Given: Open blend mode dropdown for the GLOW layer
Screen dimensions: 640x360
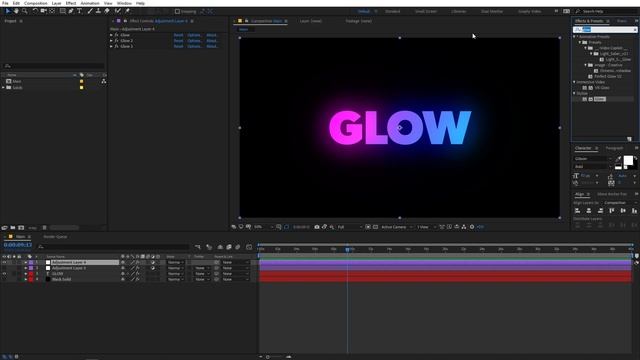Looking at the screenshot, I should coord(176,274).
